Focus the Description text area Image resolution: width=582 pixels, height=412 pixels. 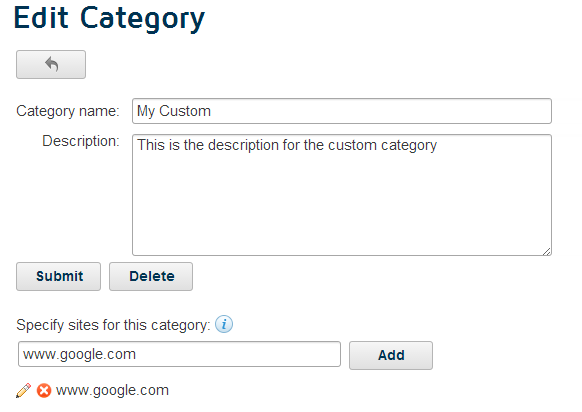coord(342,195)
